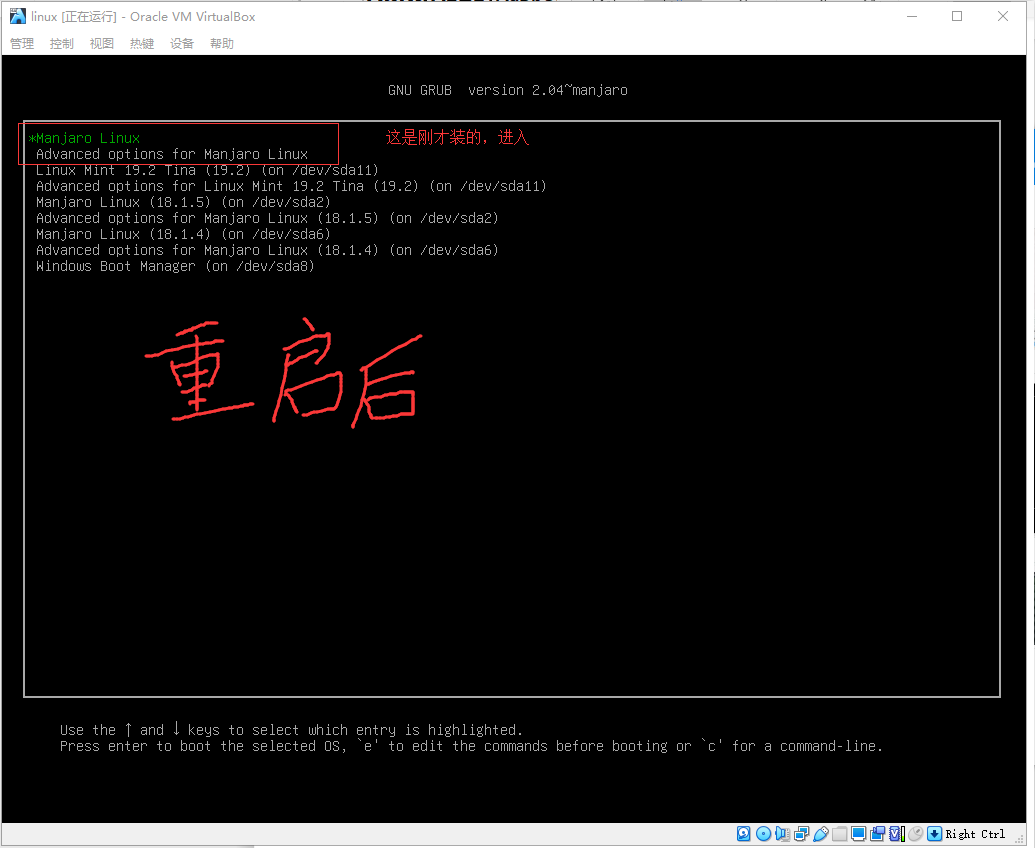
Task: Click the display monitor status icon
Action: point(858,834)
